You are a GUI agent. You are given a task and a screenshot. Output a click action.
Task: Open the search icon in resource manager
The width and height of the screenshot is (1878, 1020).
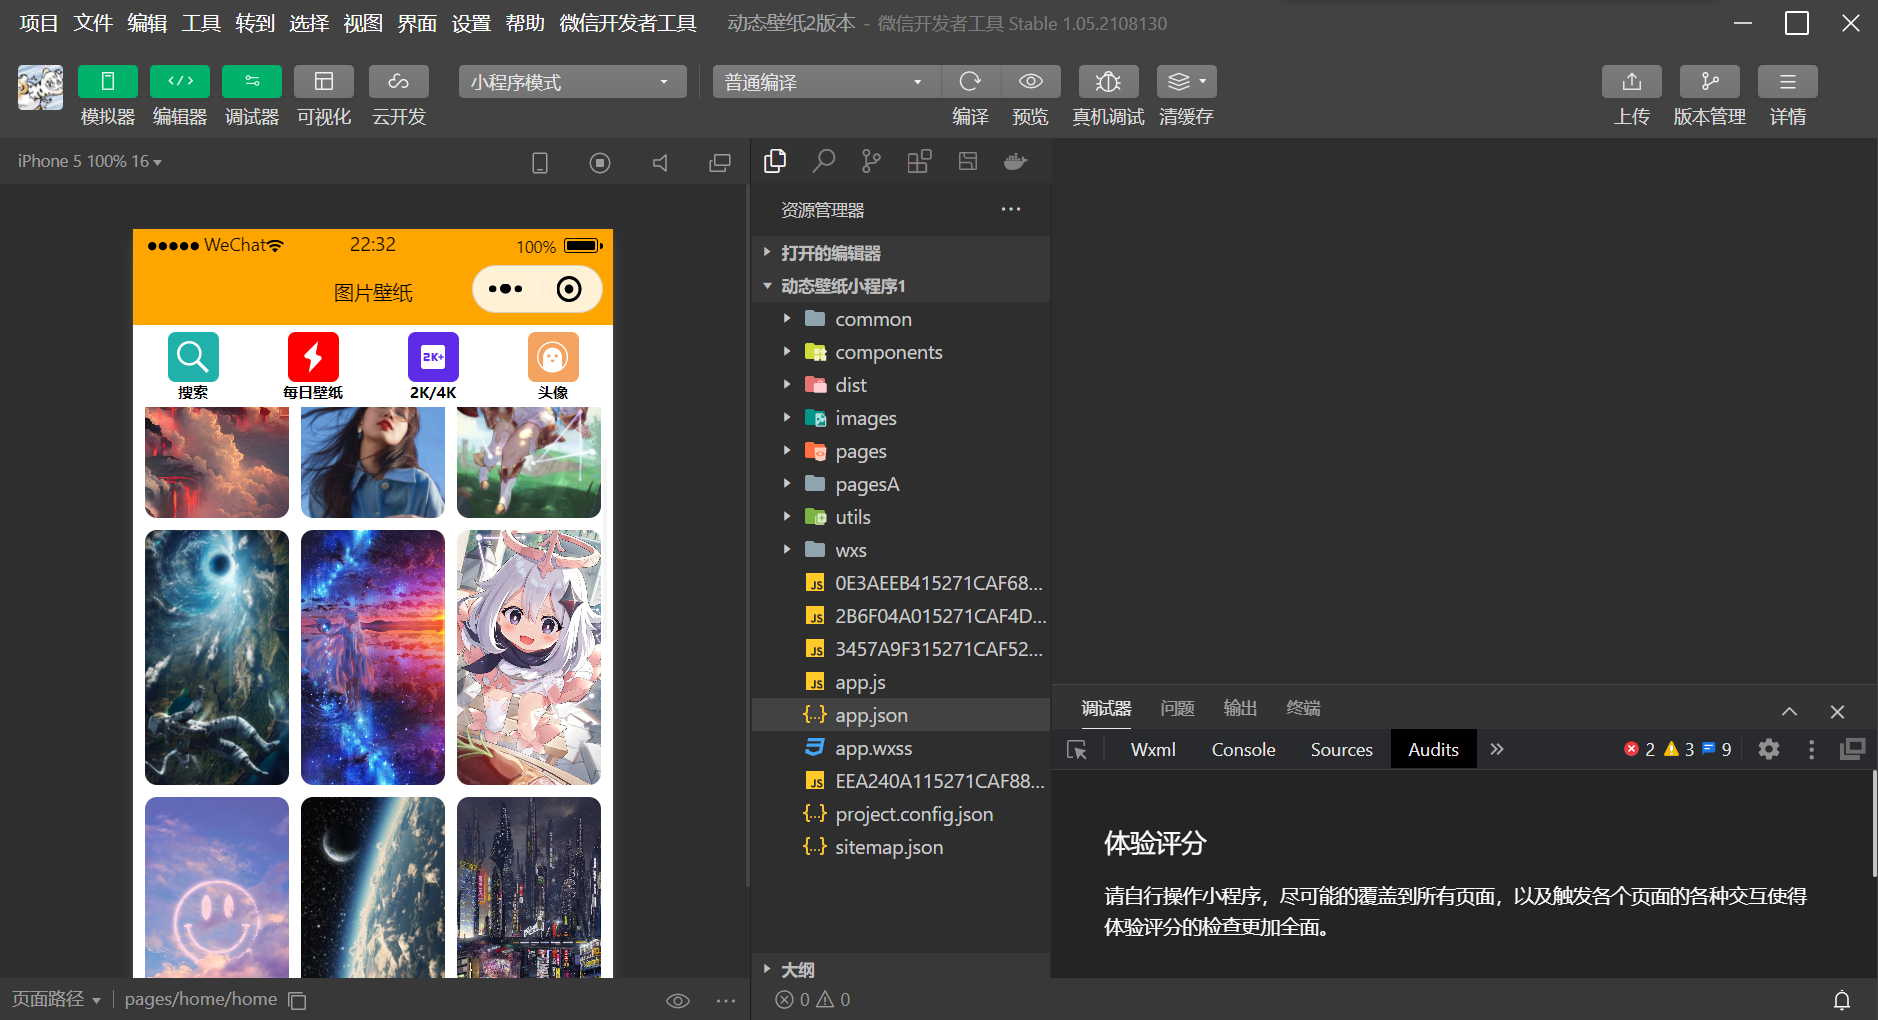(x=823, y=161)
